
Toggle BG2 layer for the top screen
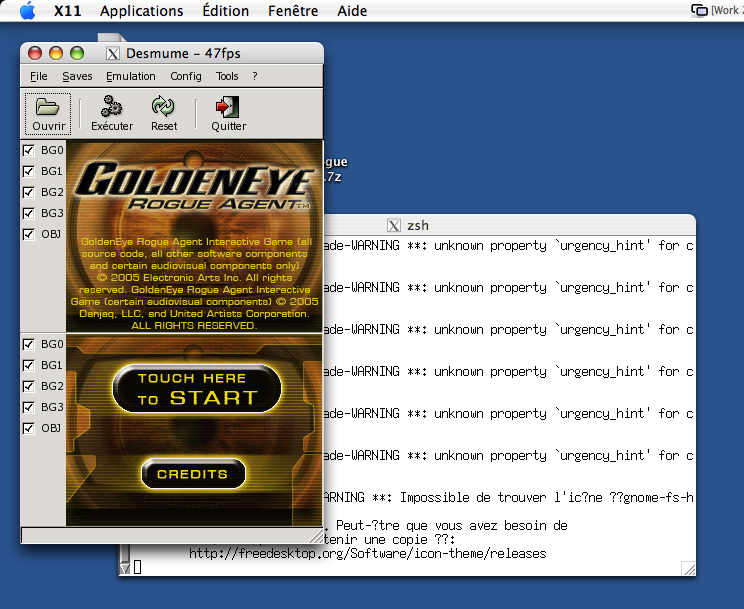[28, 192]
